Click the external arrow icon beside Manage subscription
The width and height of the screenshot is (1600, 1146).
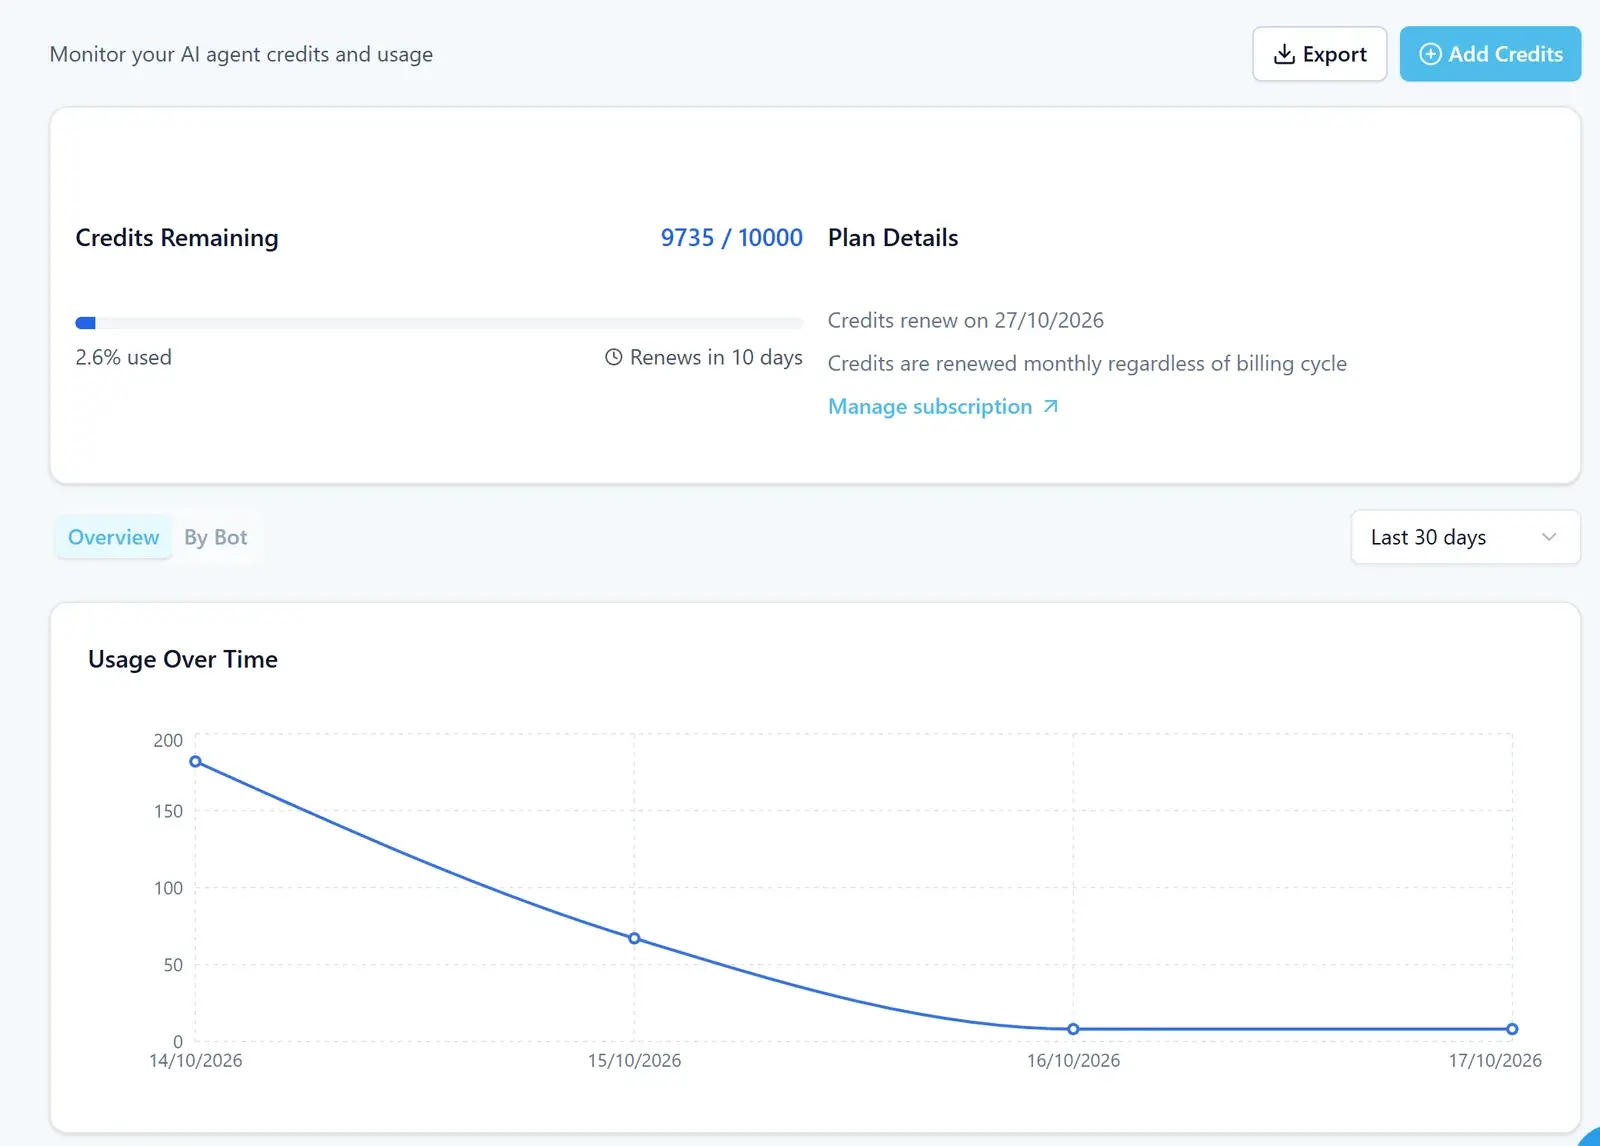[x=1050, y=406]
